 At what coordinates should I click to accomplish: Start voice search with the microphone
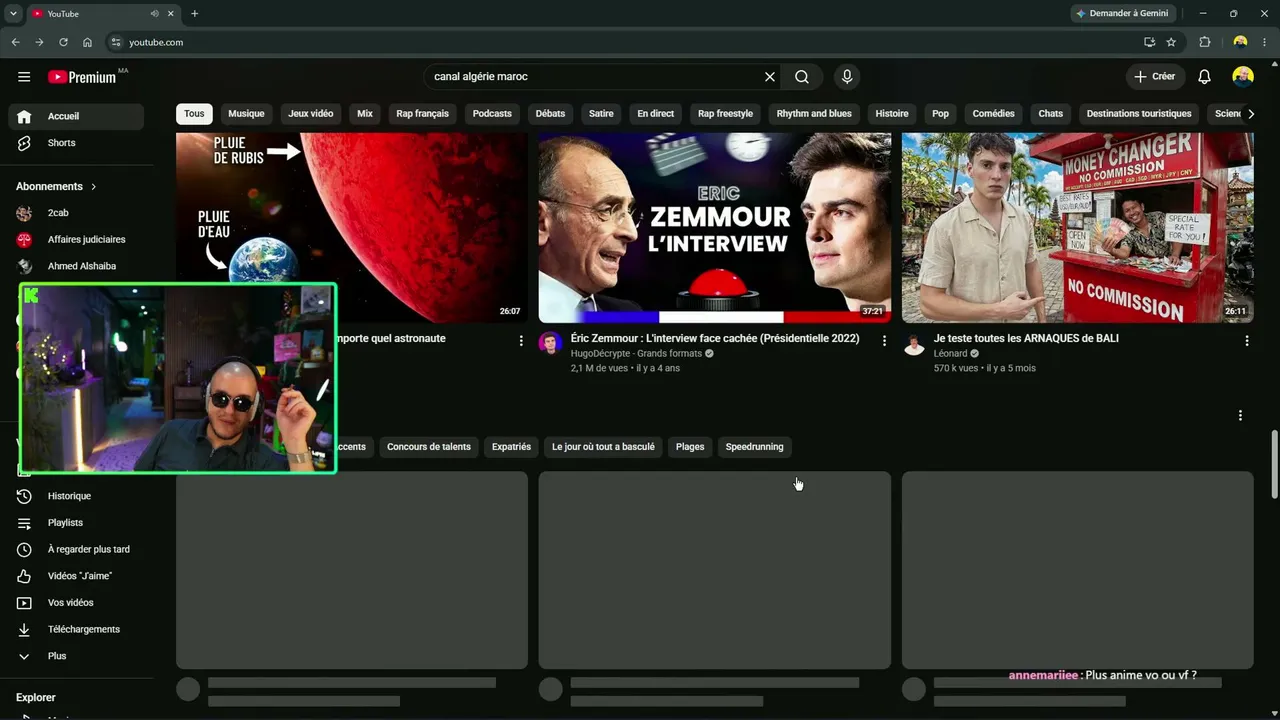(847, 77)
